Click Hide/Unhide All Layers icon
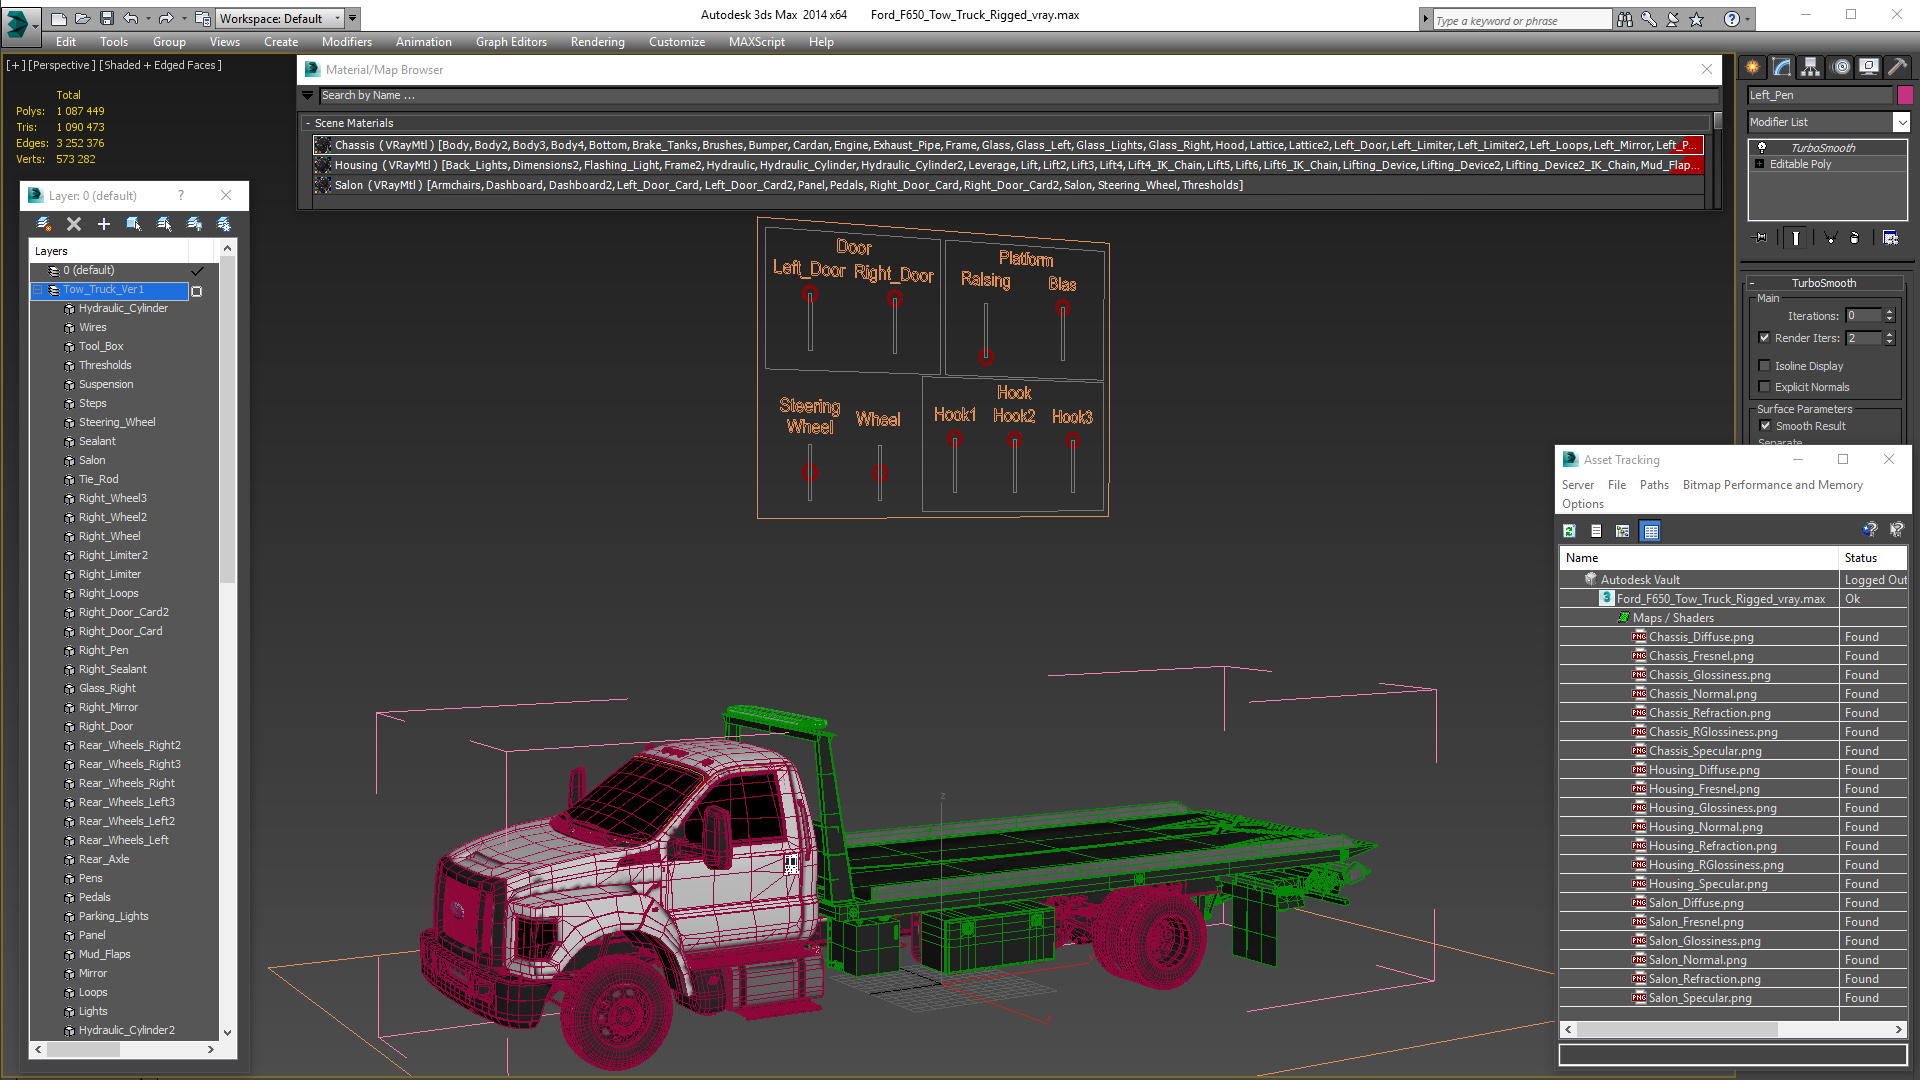 point(194,224)
